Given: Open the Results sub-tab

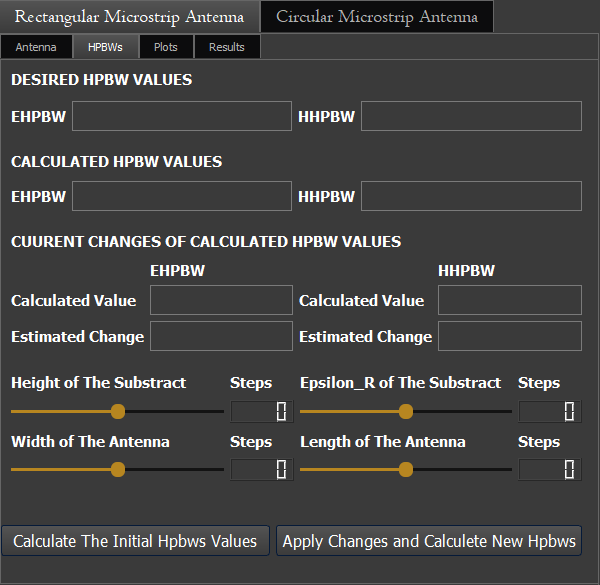Looking at the screenshot, I should pyautogui.click(x=226, y=47).
